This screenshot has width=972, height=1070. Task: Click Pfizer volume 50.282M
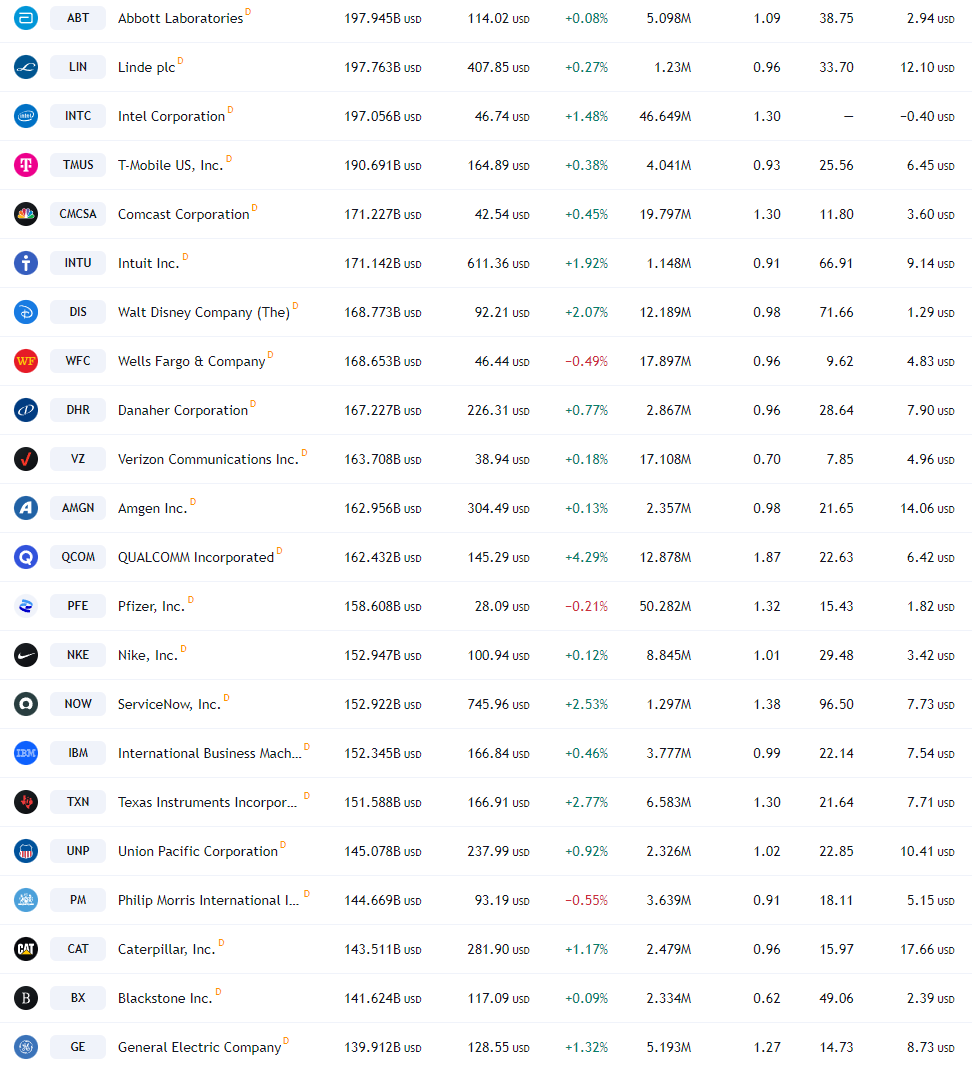666,607
